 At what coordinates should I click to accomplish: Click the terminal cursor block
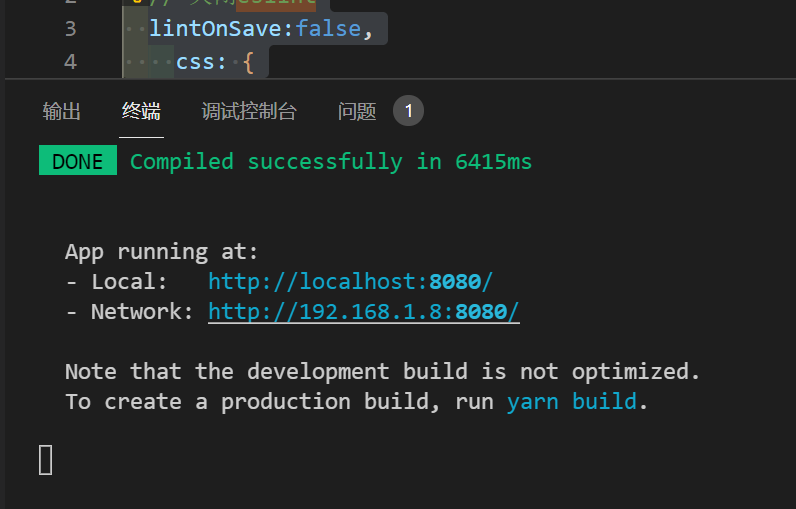pyautogui.click(x=45, y=460)
